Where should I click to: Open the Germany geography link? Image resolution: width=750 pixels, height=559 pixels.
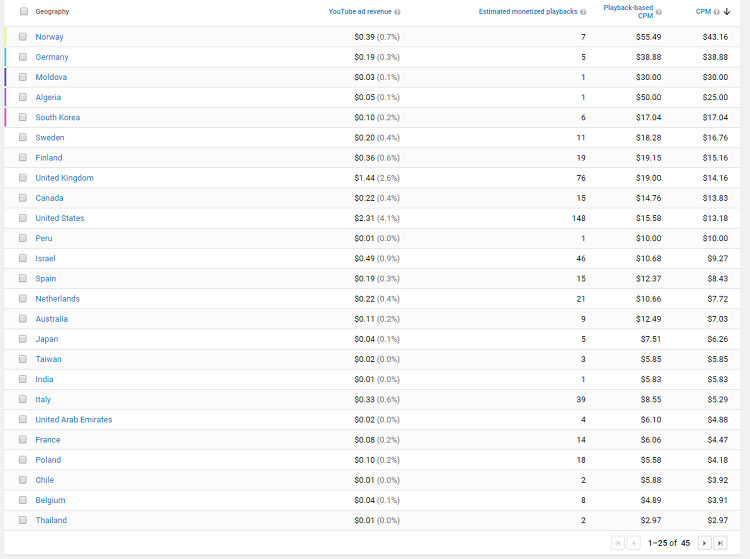pos(52,57)
